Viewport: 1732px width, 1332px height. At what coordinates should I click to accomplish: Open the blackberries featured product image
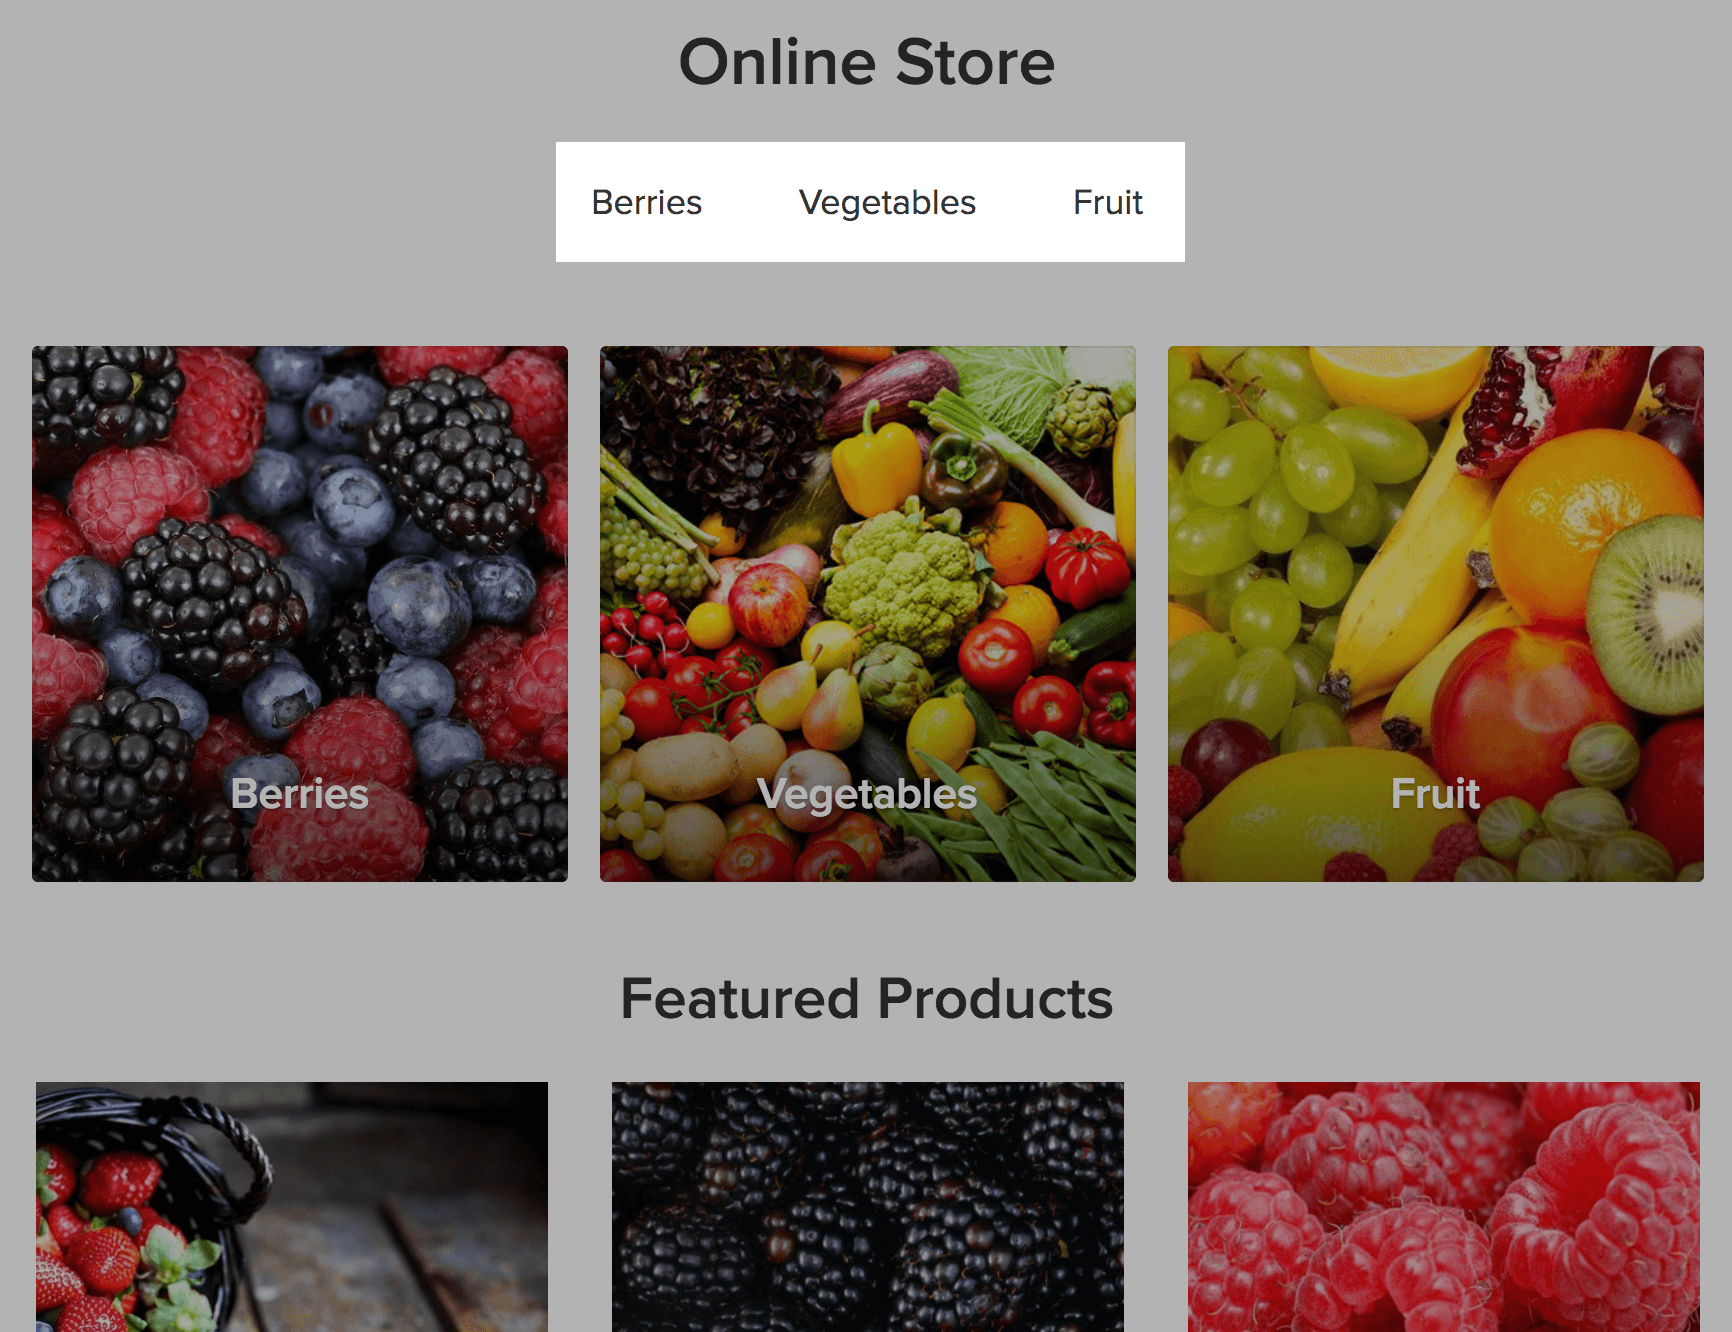coord(868,1207)
